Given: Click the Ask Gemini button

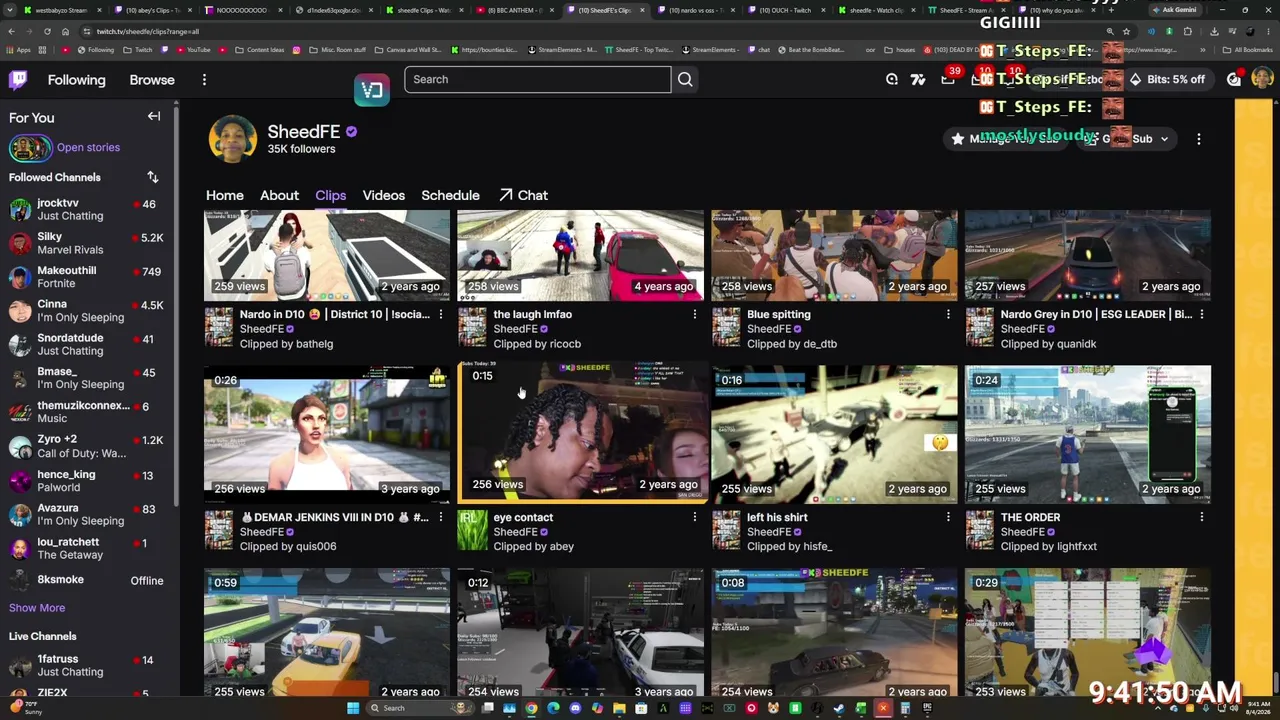Looking at the screenshot, I should (x=1174, y=10).
